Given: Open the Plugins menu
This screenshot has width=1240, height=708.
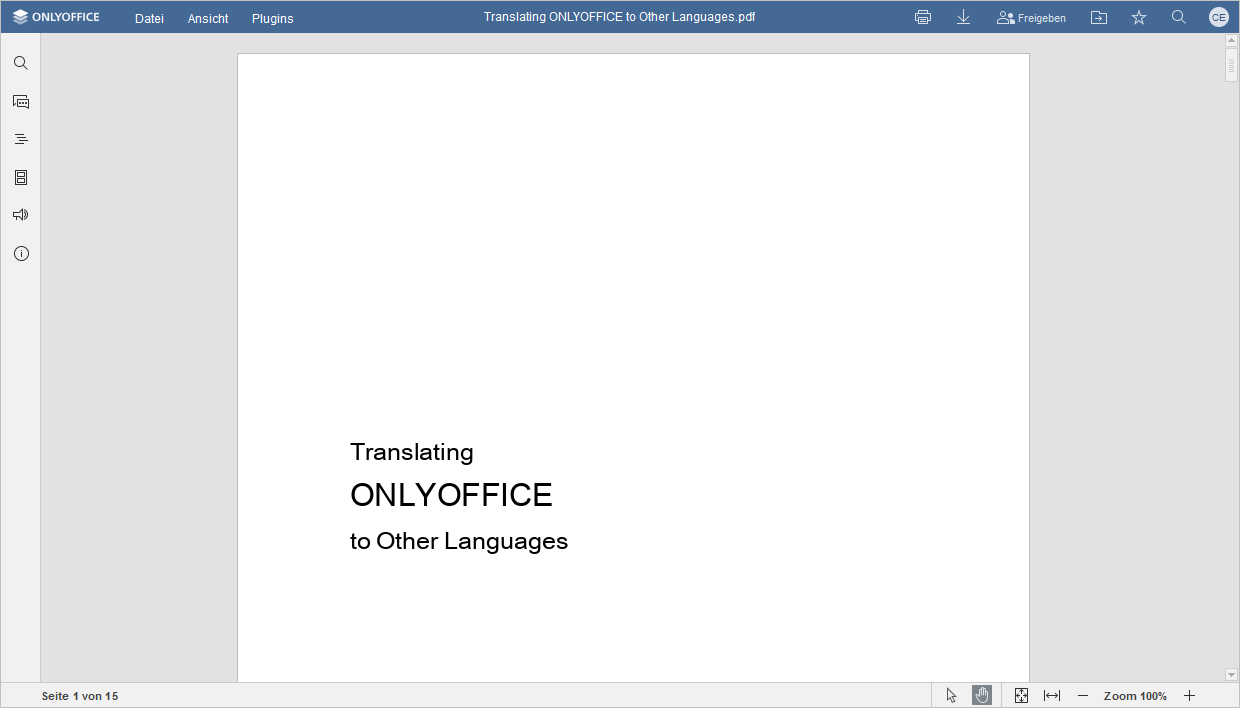Looking at the screenshot, I should pyautogui.click(x=272, y=17).
